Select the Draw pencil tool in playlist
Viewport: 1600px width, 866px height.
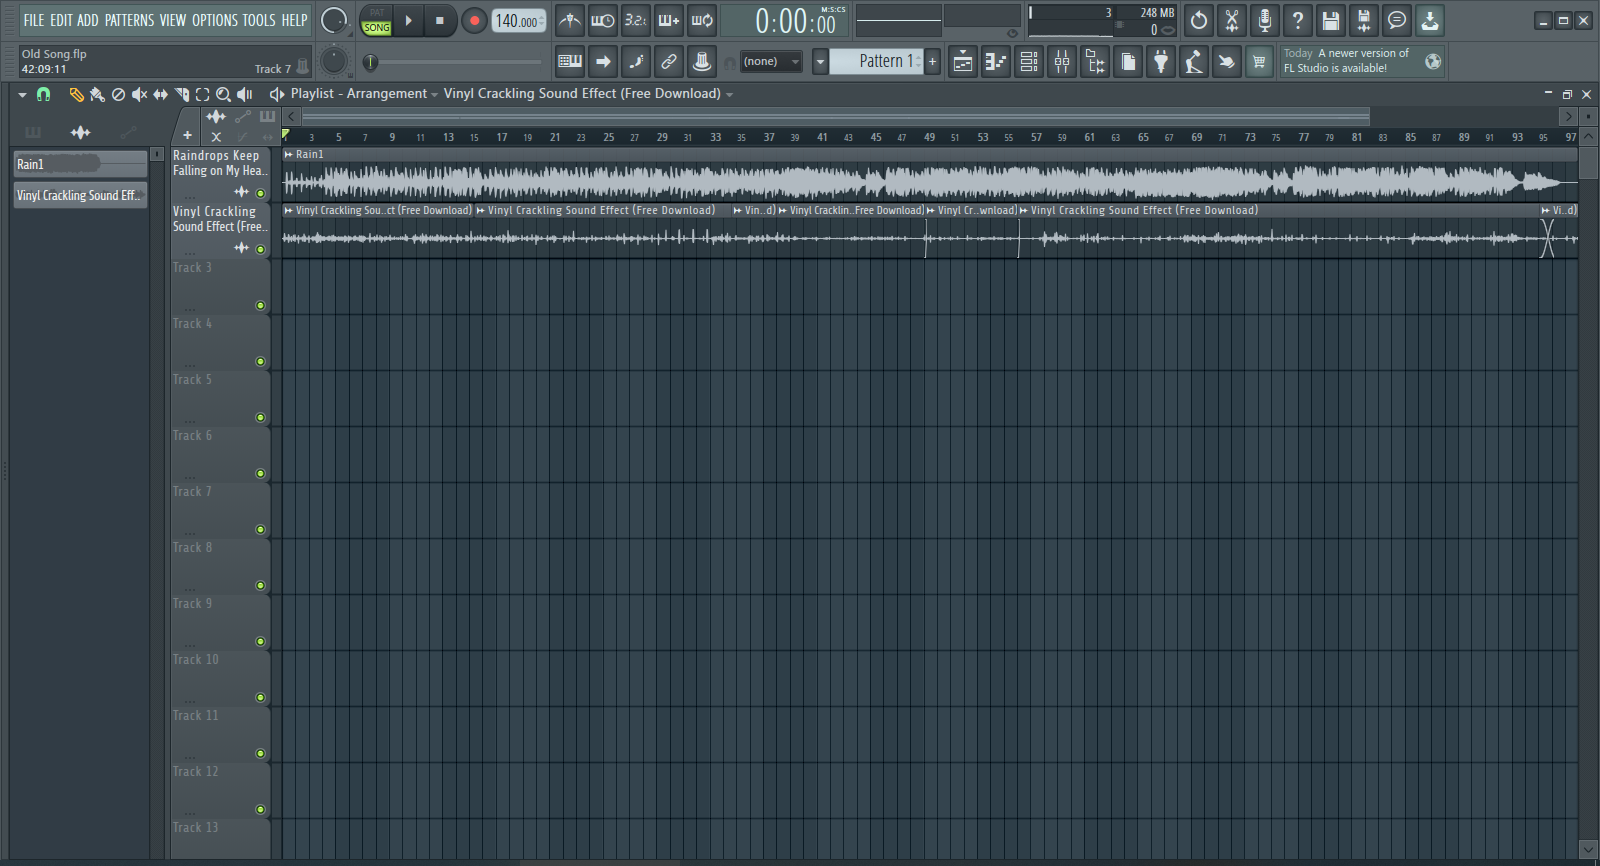[x=76, y=94]
